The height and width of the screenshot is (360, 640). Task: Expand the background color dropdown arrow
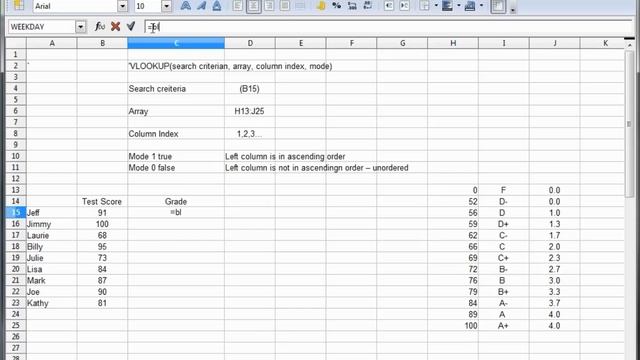[x=459, y=6]
